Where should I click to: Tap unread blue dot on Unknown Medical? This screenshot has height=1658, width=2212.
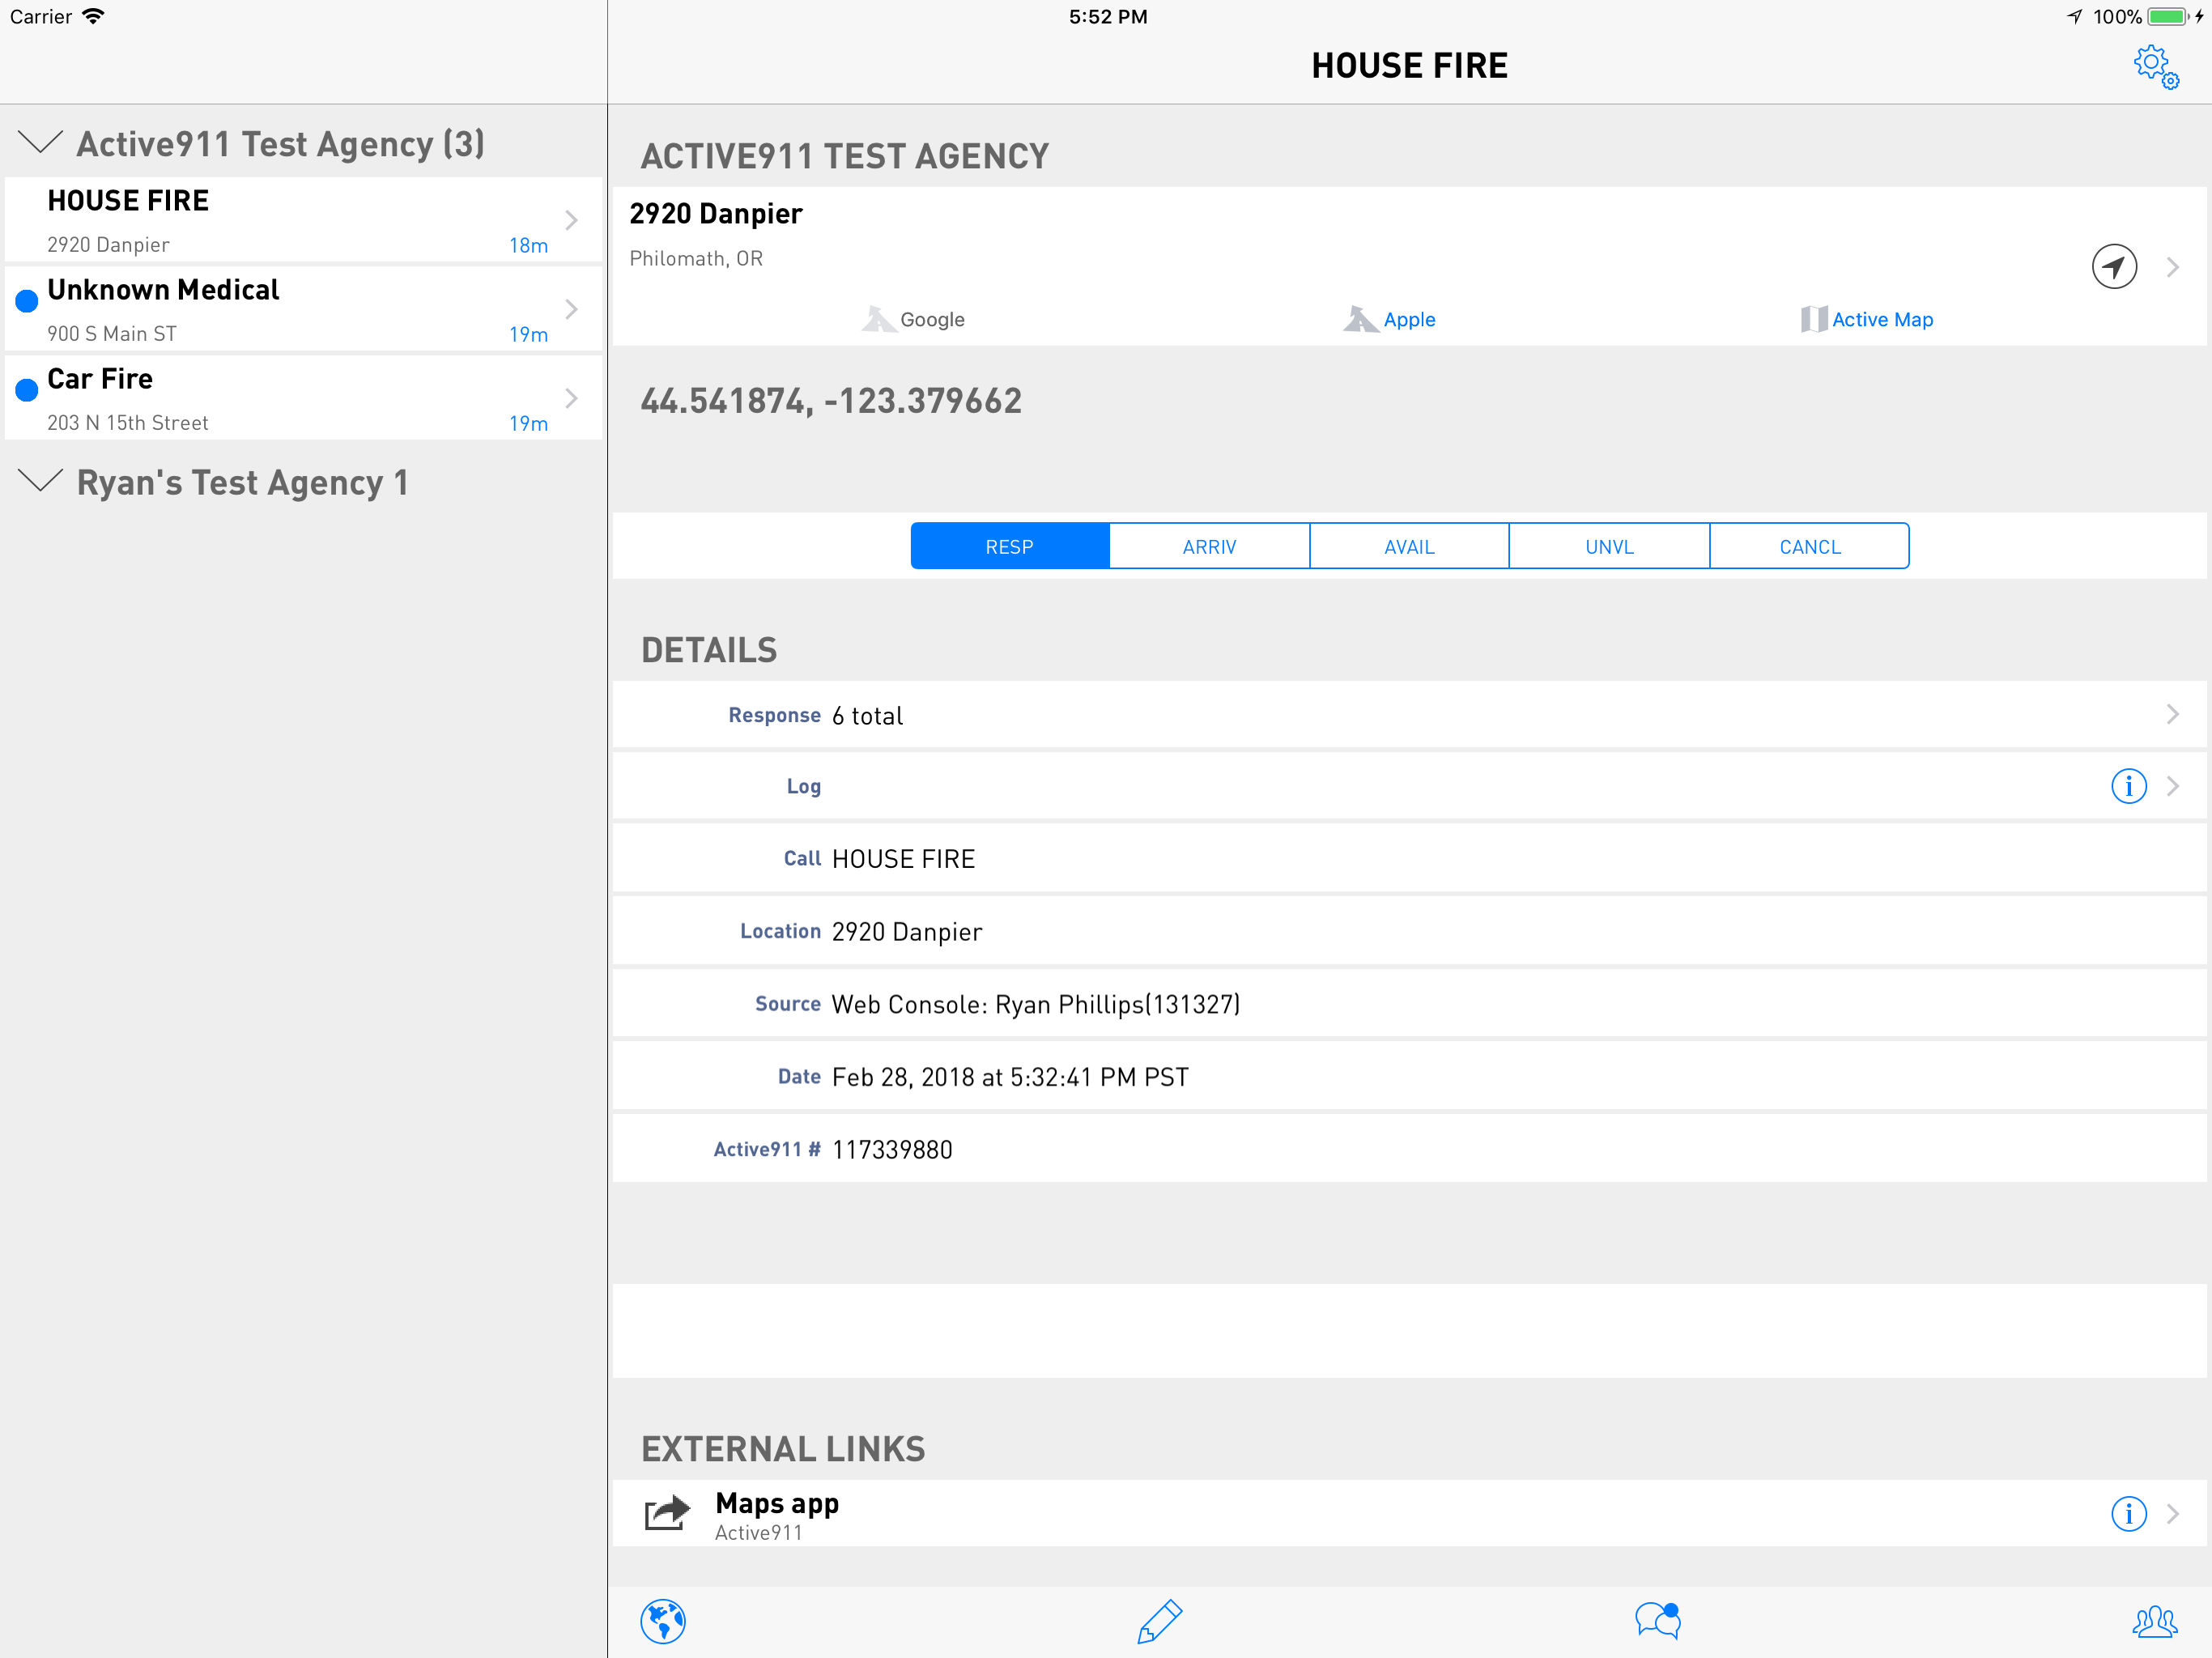(x=27, y=300)
